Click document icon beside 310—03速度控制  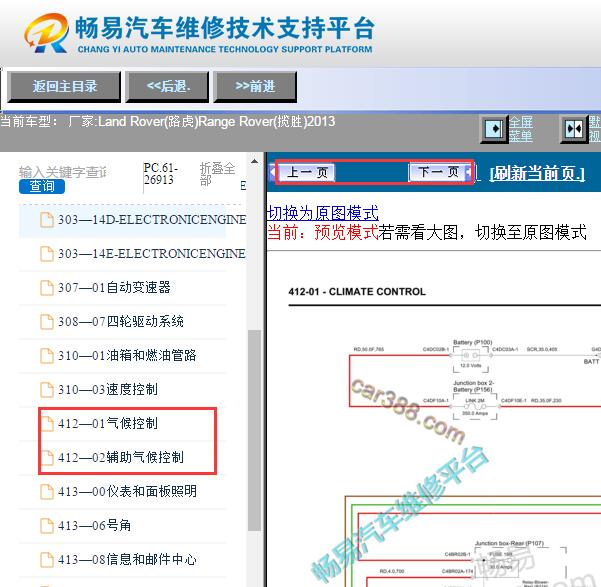pyautogui.click(x=47, y=390)
